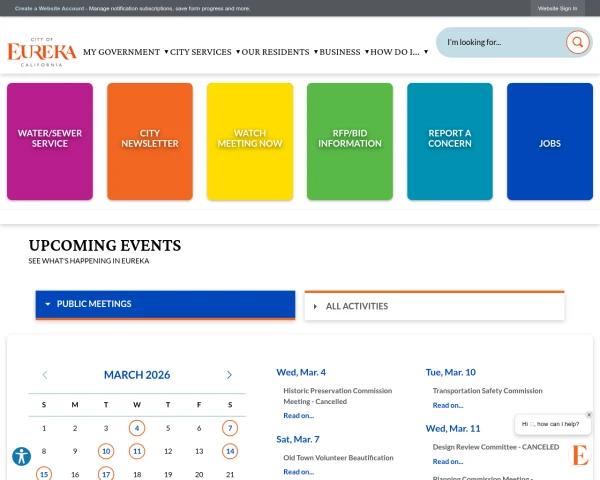Screen dimensions: 600x480
Task: Open the City Services menu
Action: point(204,52)
